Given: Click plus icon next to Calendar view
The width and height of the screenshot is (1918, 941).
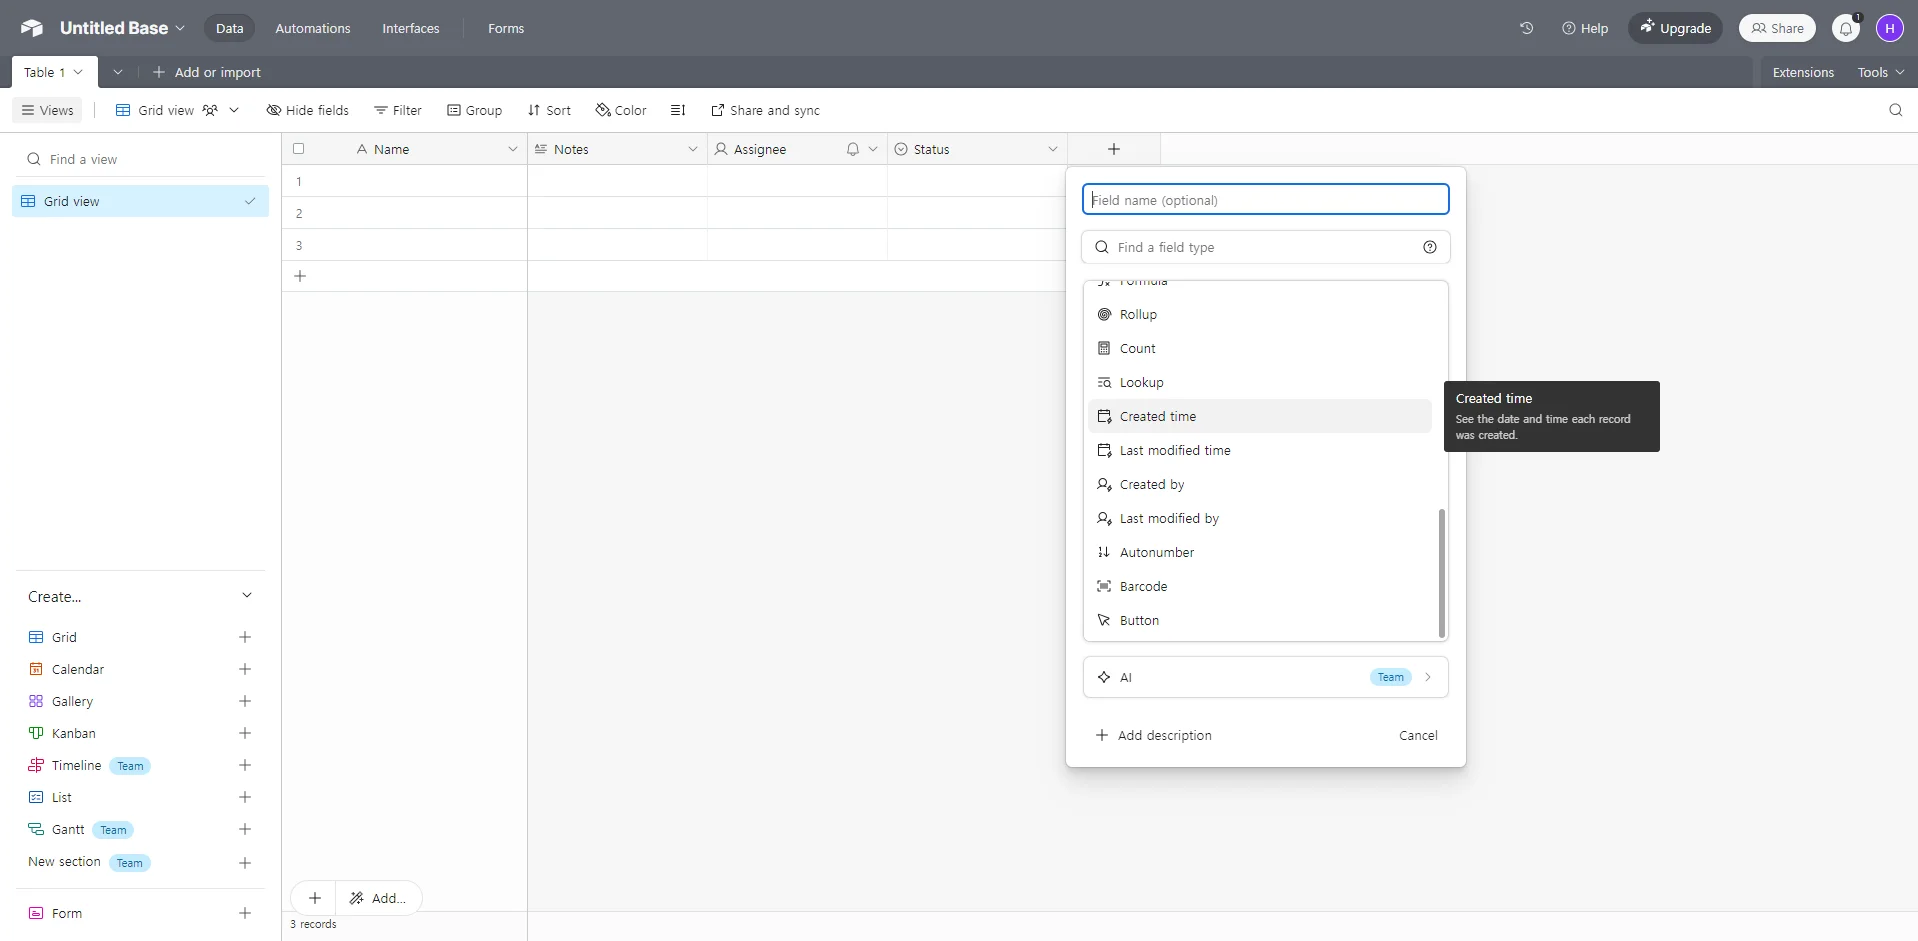Looking at the screenshot, I should coord(245,669).
